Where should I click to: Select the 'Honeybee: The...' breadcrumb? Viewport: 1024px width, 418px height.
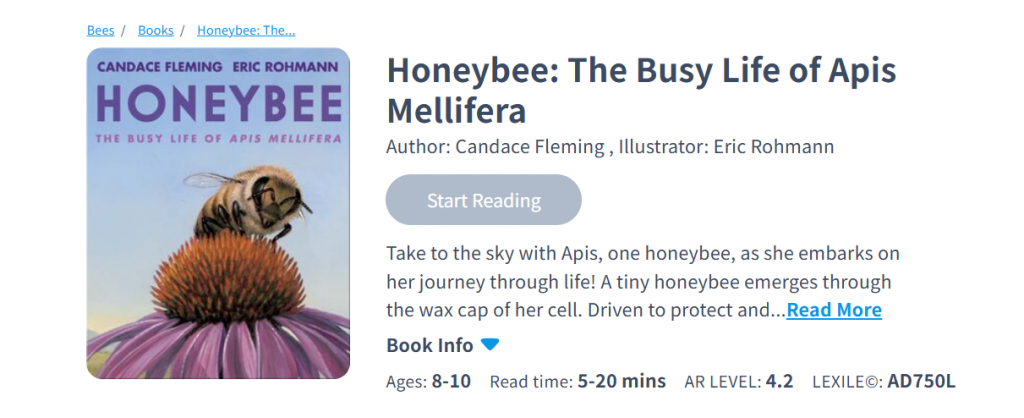tap(246, 30)
